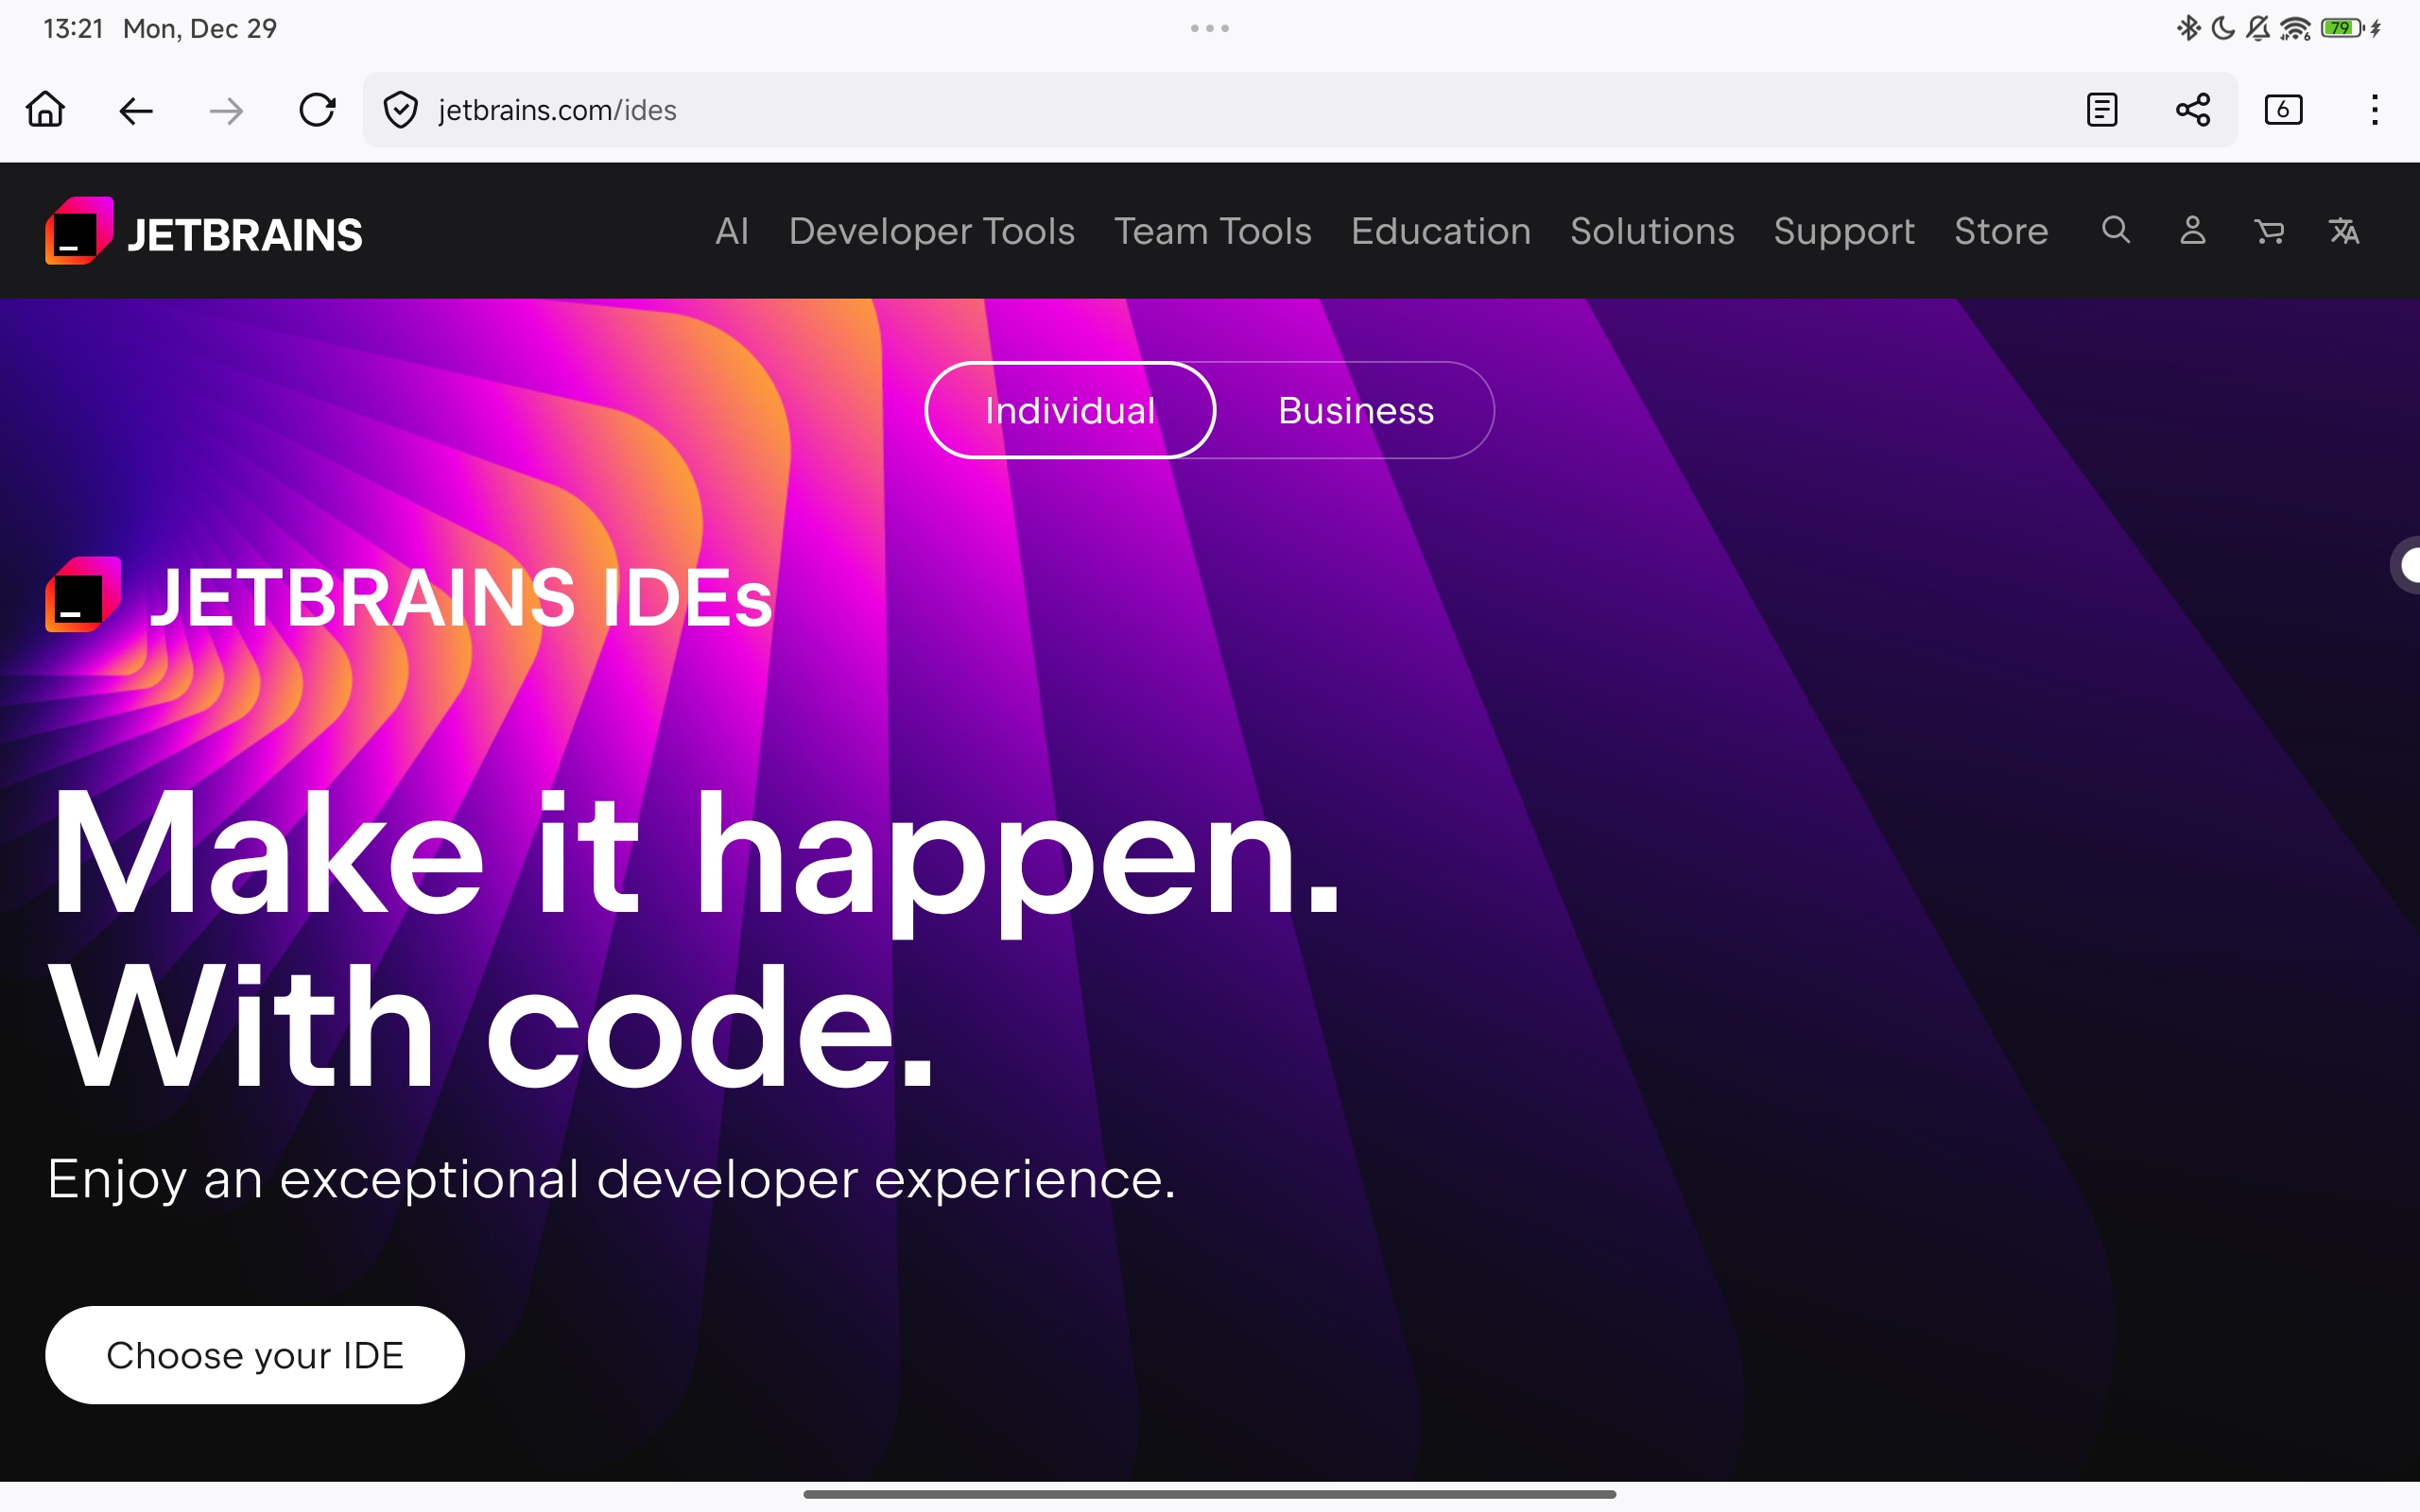
Task: Open the browser tab switcher showing 6 tabs
Action: point(2284,109)
